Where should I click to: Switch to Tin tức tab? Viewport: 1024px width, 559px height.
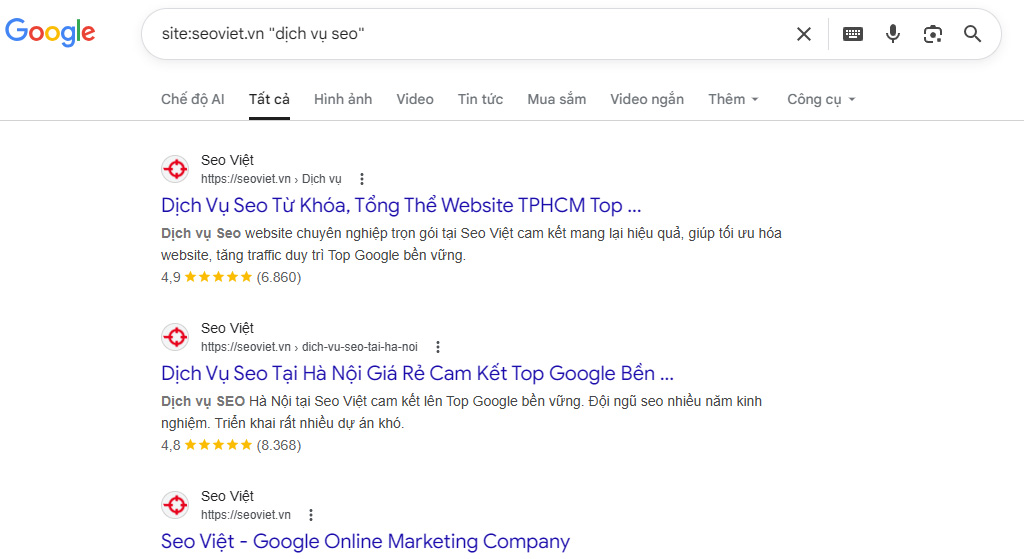480,99
